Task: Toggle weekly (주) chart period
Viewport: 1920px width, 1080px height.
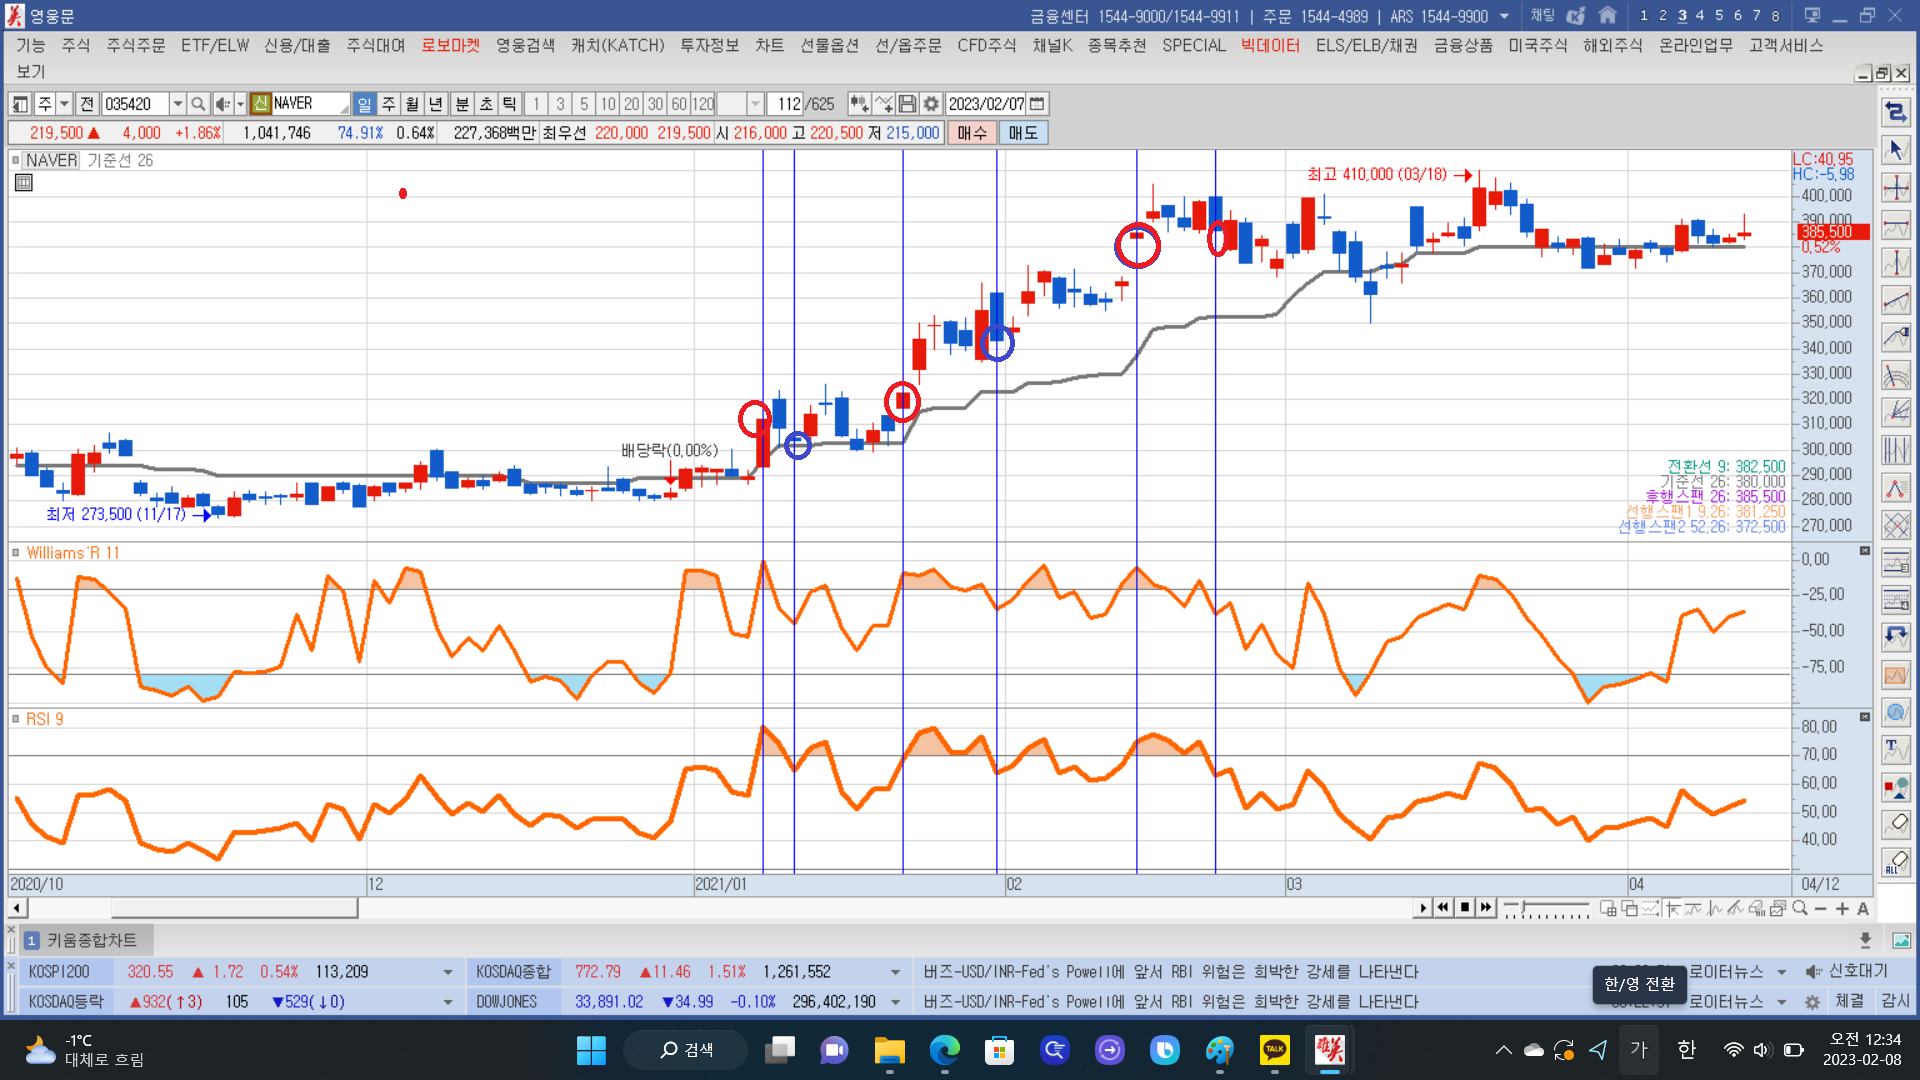Action: click(388, 104)
